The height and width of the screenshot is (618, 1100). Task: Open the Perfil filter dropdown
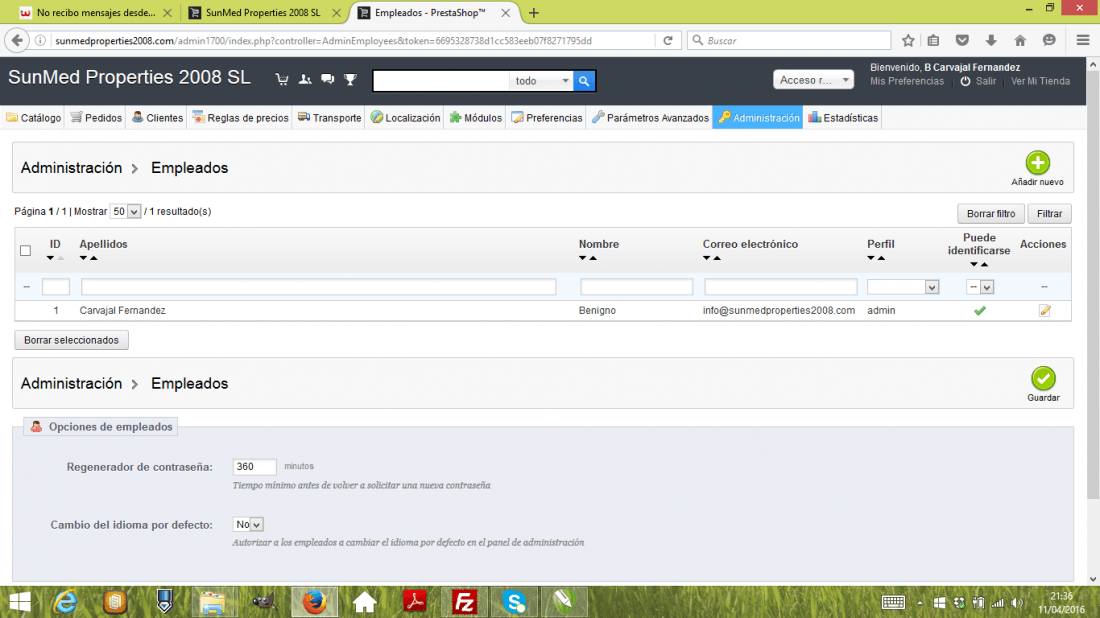903,287
